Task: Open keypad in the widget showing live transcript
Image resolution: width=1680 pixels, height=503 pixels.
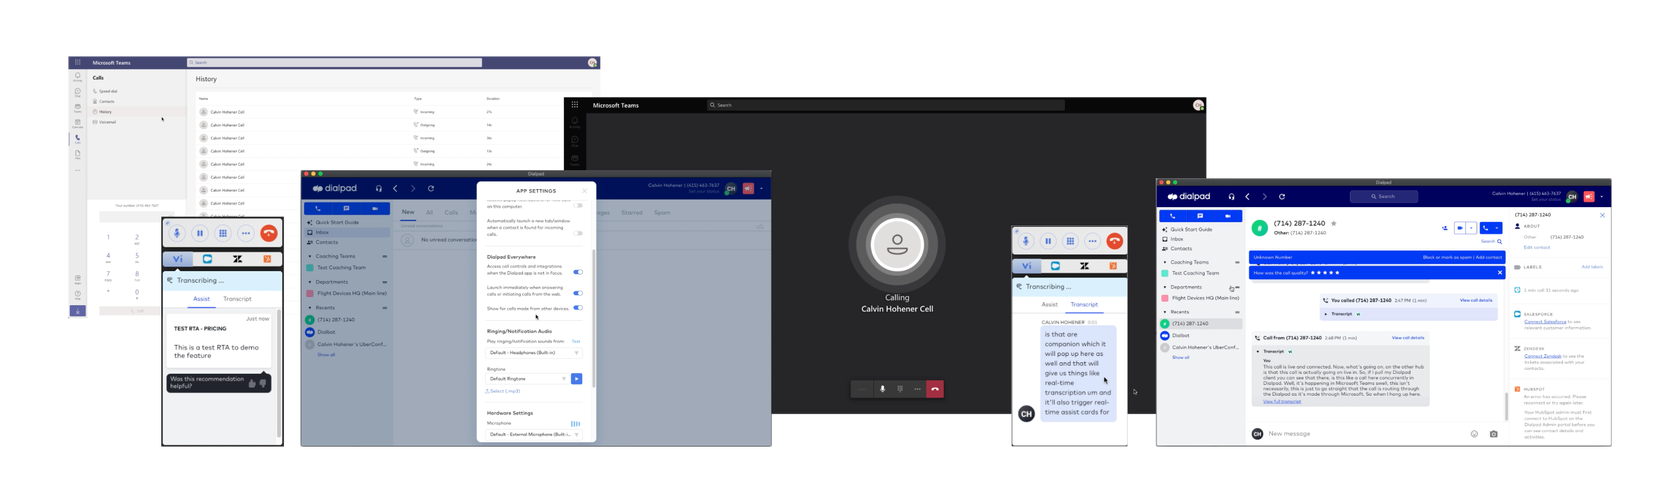Action: coord(1070,241)
